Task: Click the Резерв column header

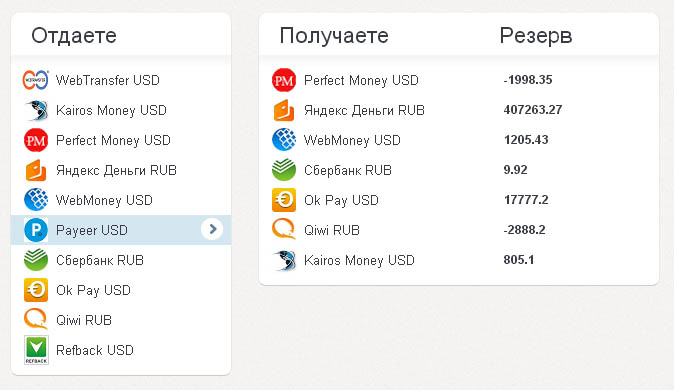Action: tap(536, 36)
